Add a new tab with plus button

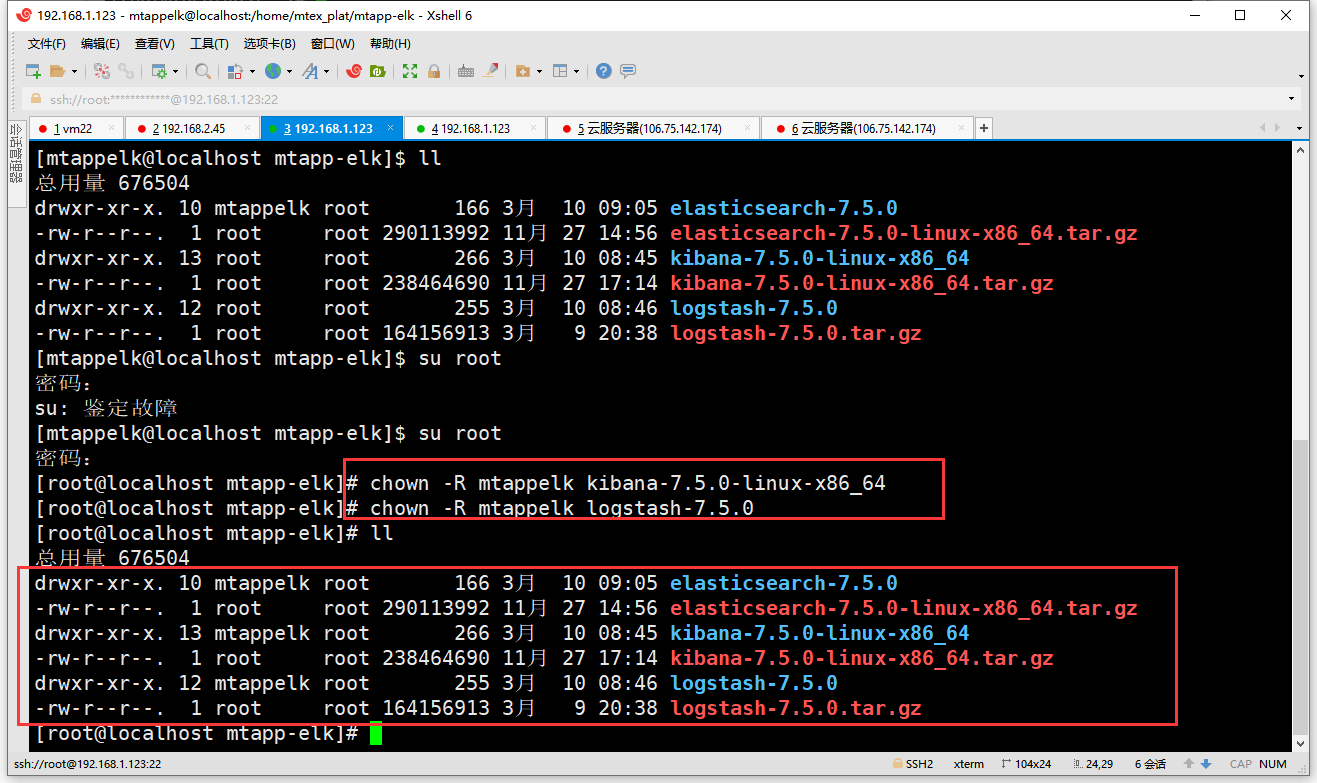[984, 128]
